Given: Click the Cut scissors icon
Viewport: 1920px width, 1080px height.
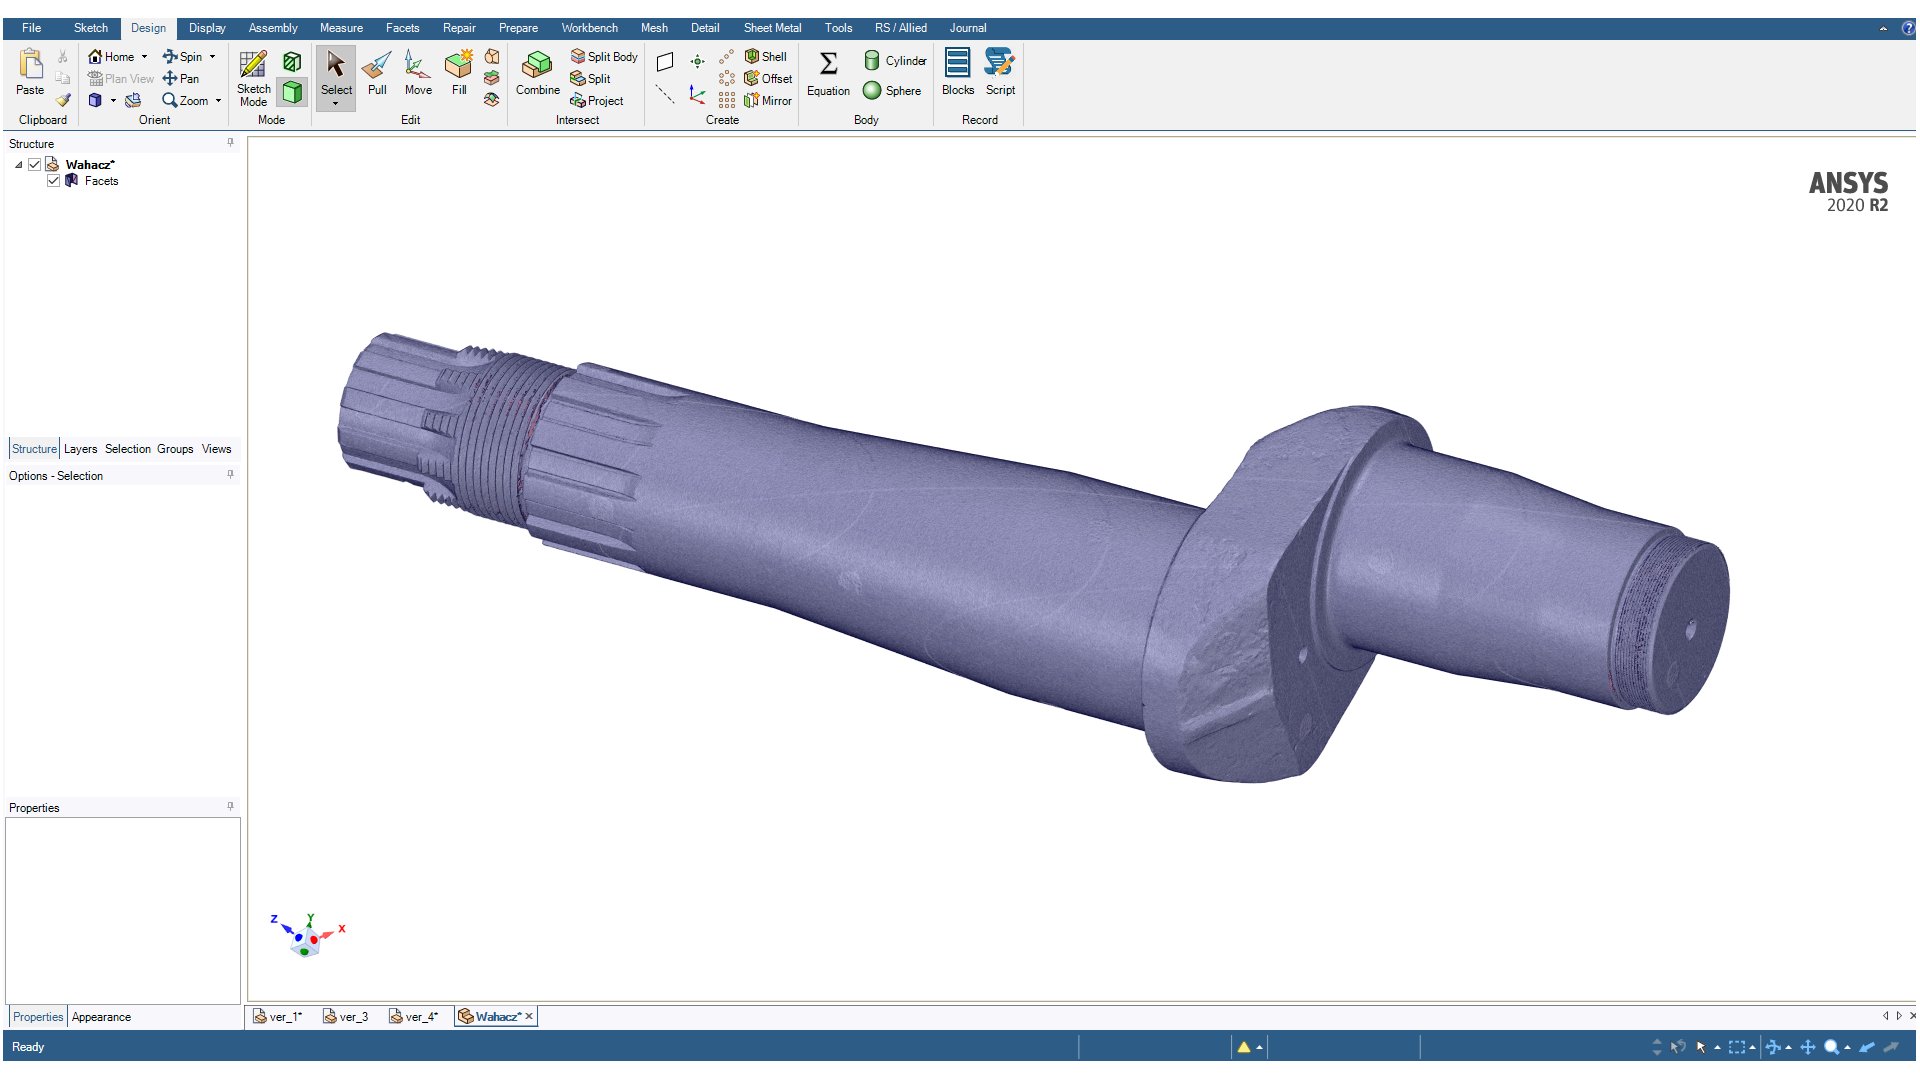Looking at the screenshot, I should tap(63, 57).
